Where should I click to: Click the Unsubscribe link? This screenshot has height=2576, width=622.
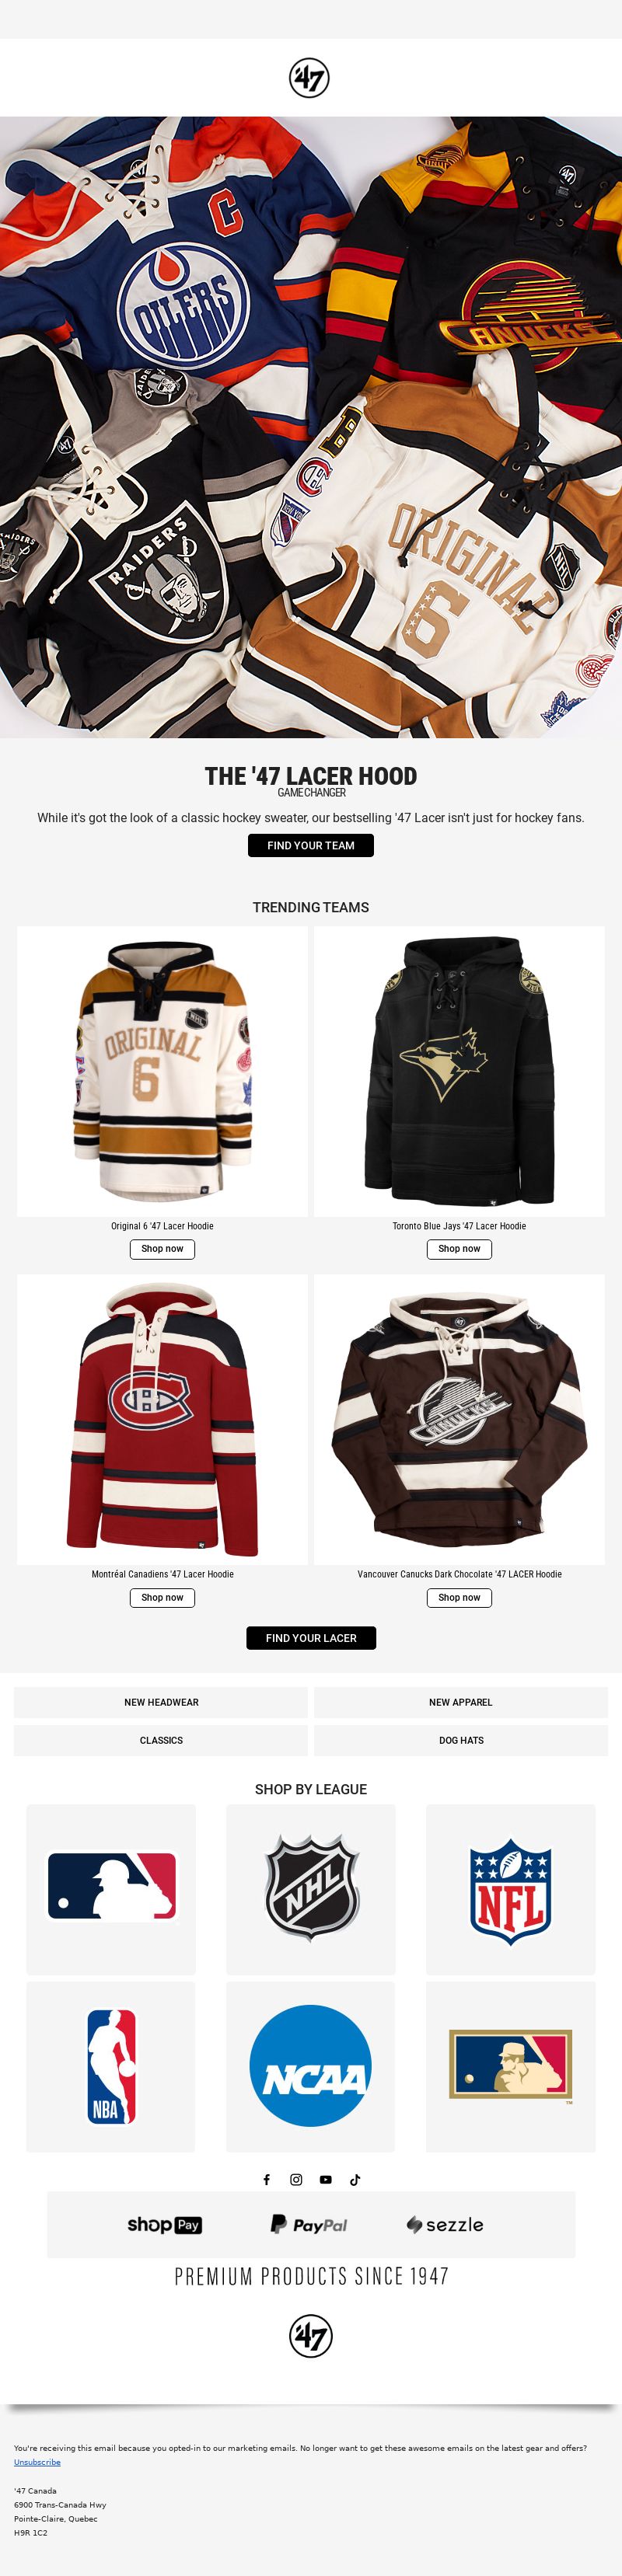tap(37, 2462)
